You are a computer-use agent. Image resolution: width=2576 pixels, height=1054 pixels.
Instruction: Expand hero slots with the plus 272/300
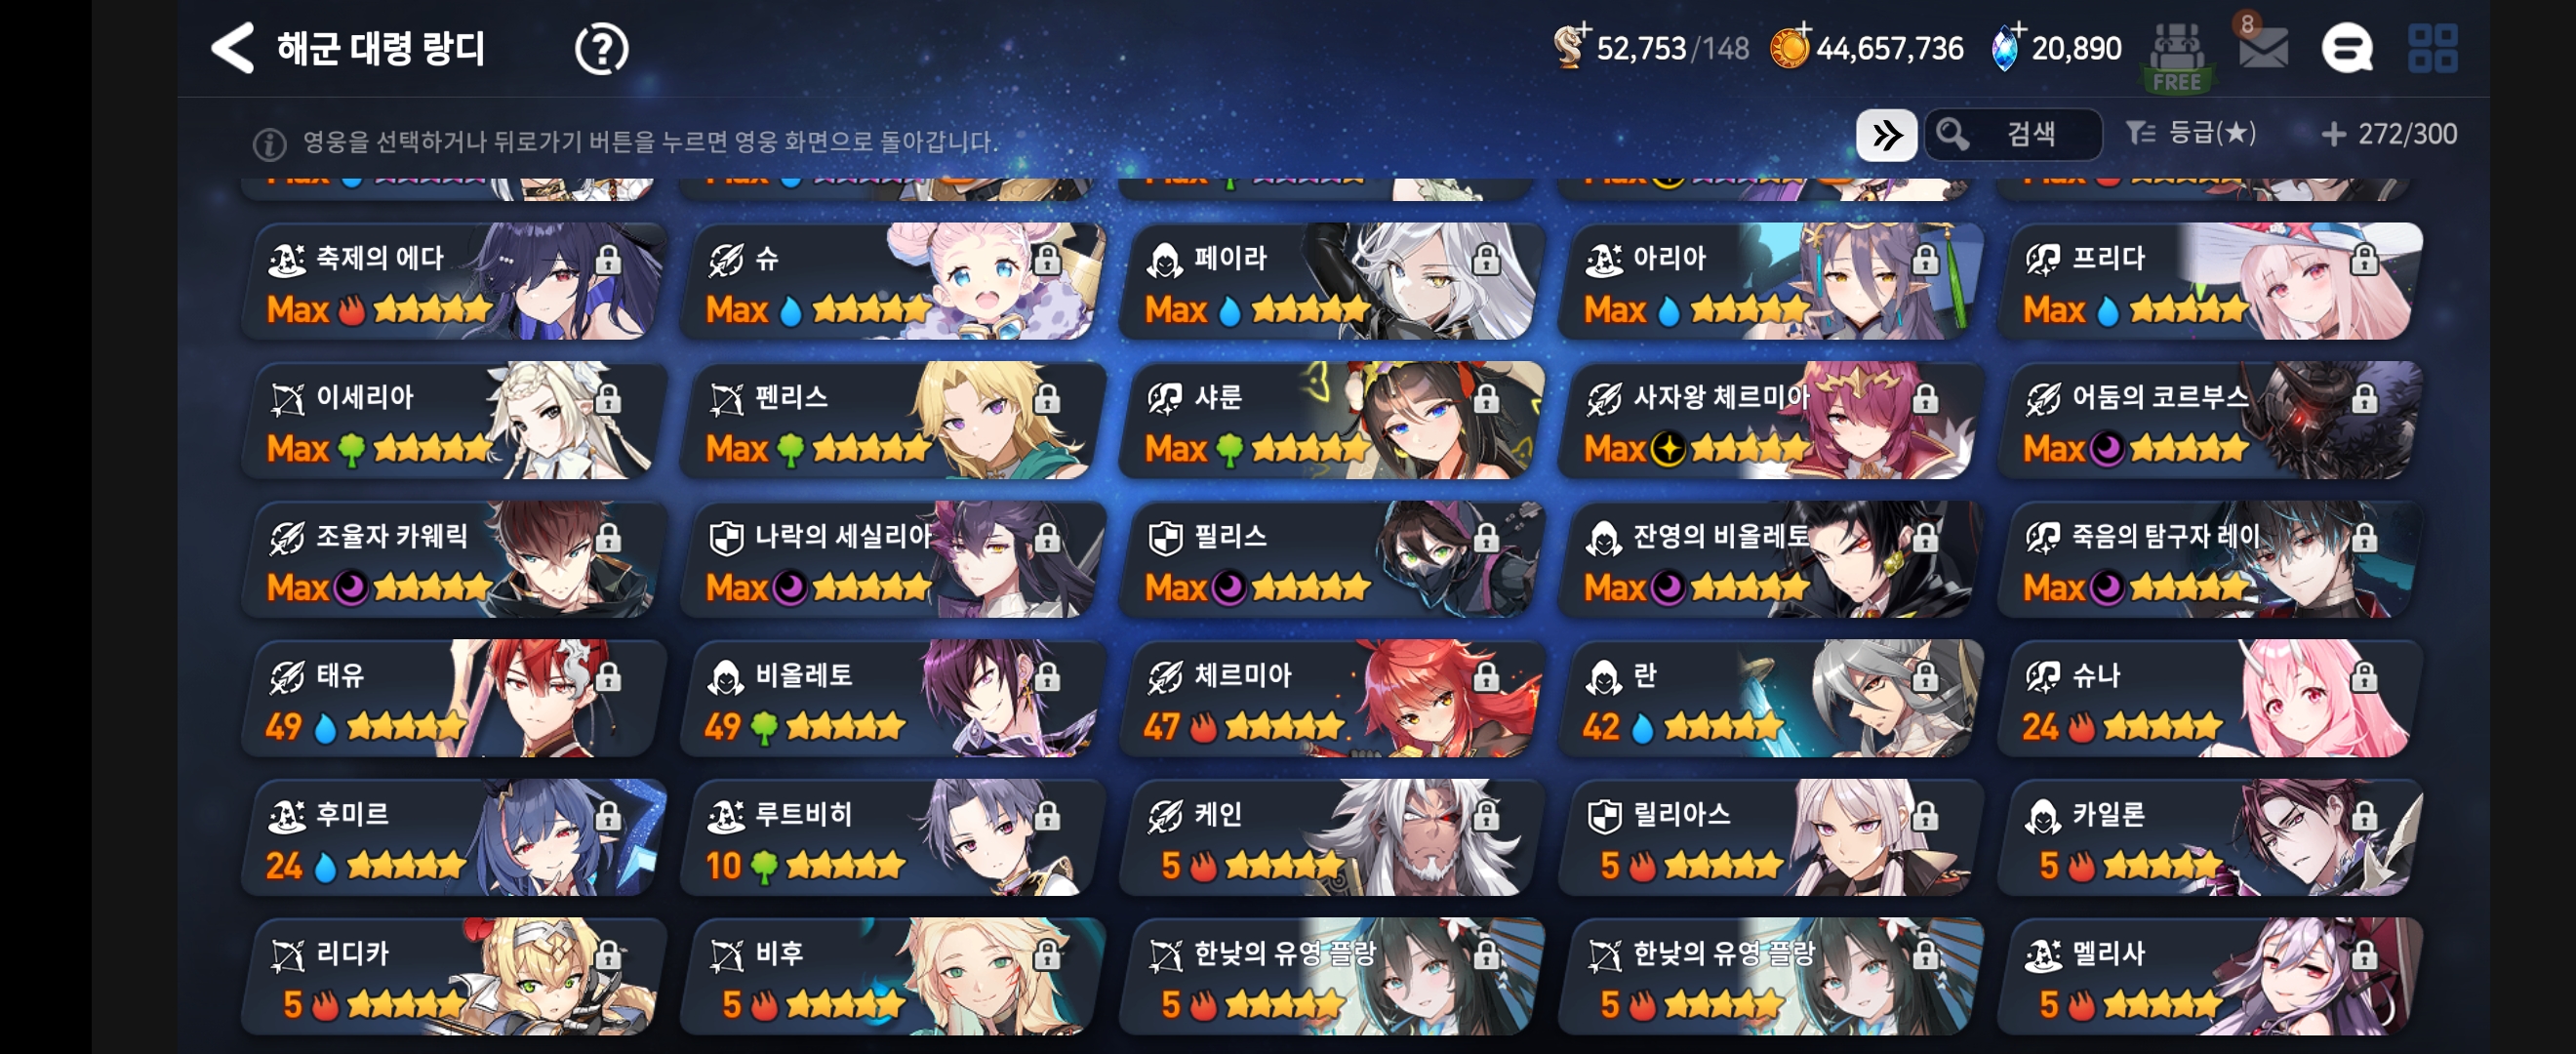click(x=2388, y=134)
